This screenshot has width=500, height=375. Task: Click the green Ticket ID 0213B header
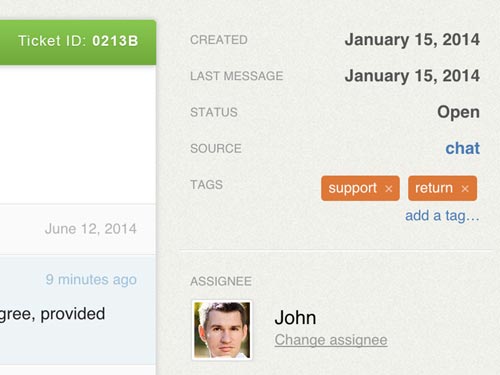(78, 42)
